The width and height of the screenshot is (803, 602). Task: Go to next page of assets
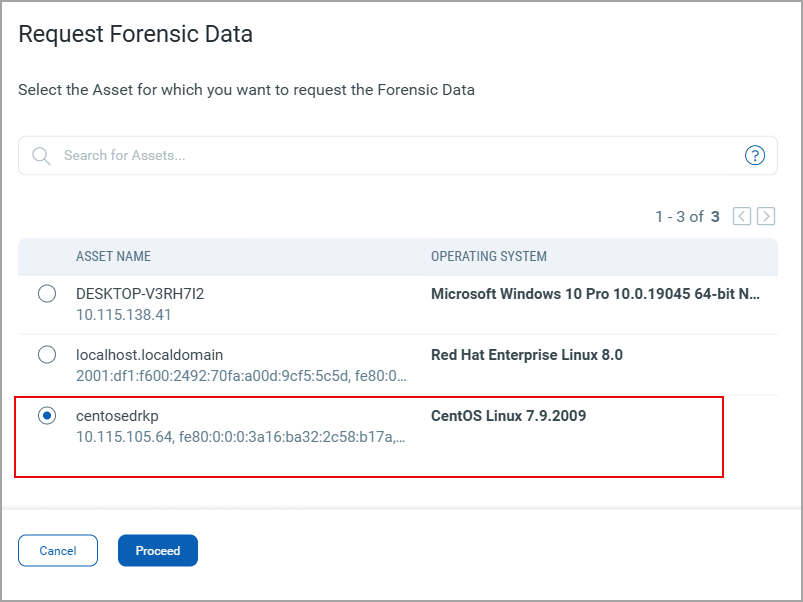pyautogui.click(x=766, y=216)
